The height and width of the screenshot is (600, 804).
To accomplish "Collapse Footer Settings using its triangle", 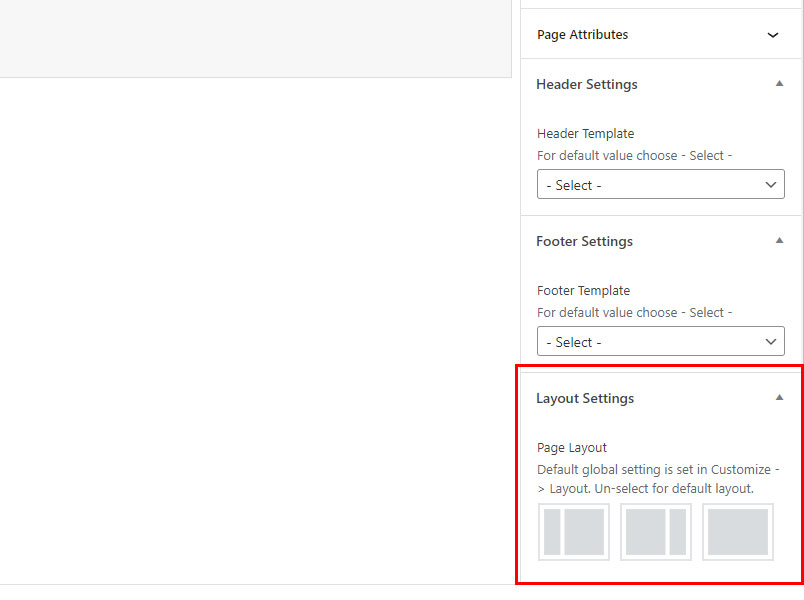I will [x=779, y=241].
